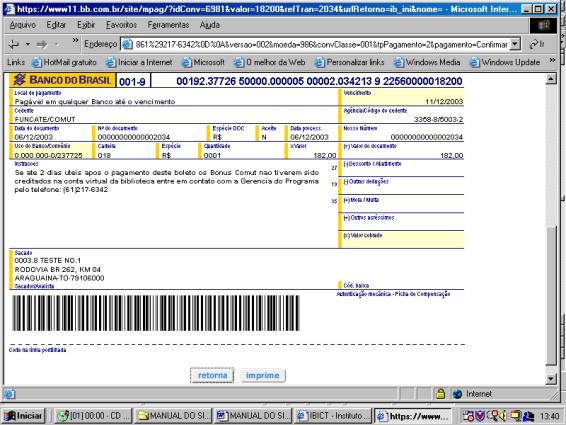
Task: Open the O melhor da Web link
Action: [x=270, y=62]
